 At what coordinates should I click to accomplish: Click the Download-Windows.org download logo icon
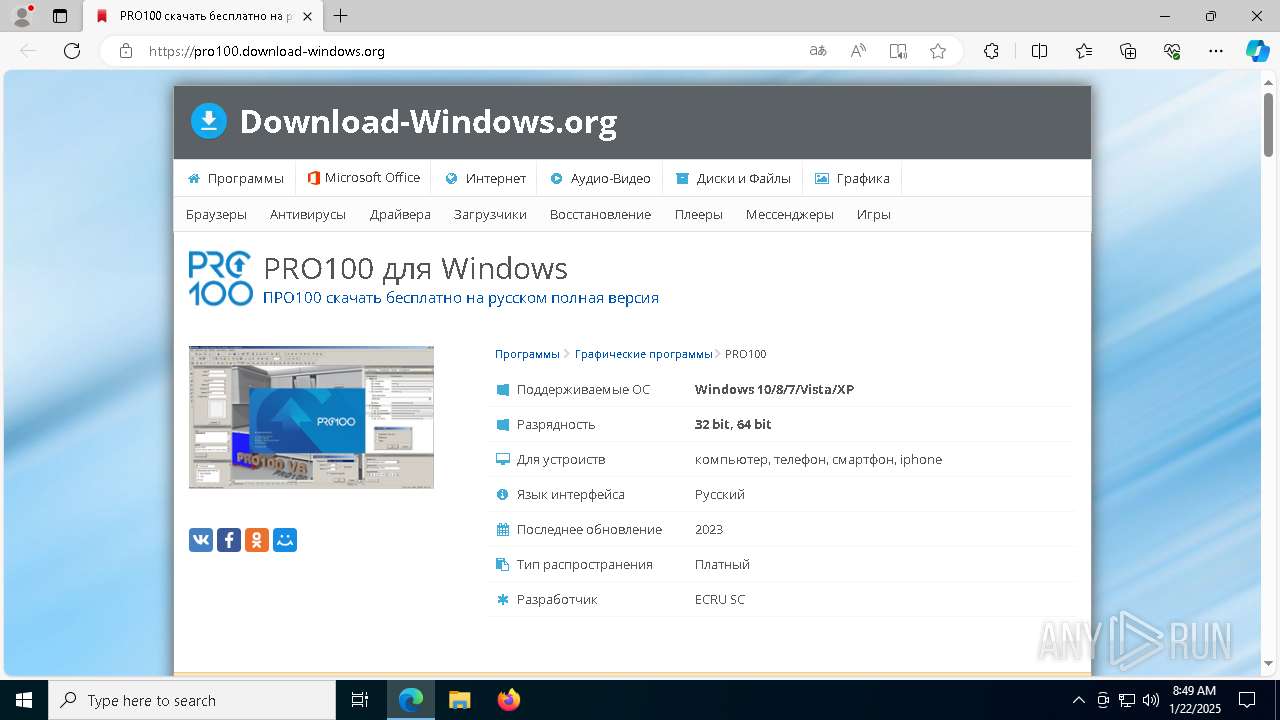209,121
